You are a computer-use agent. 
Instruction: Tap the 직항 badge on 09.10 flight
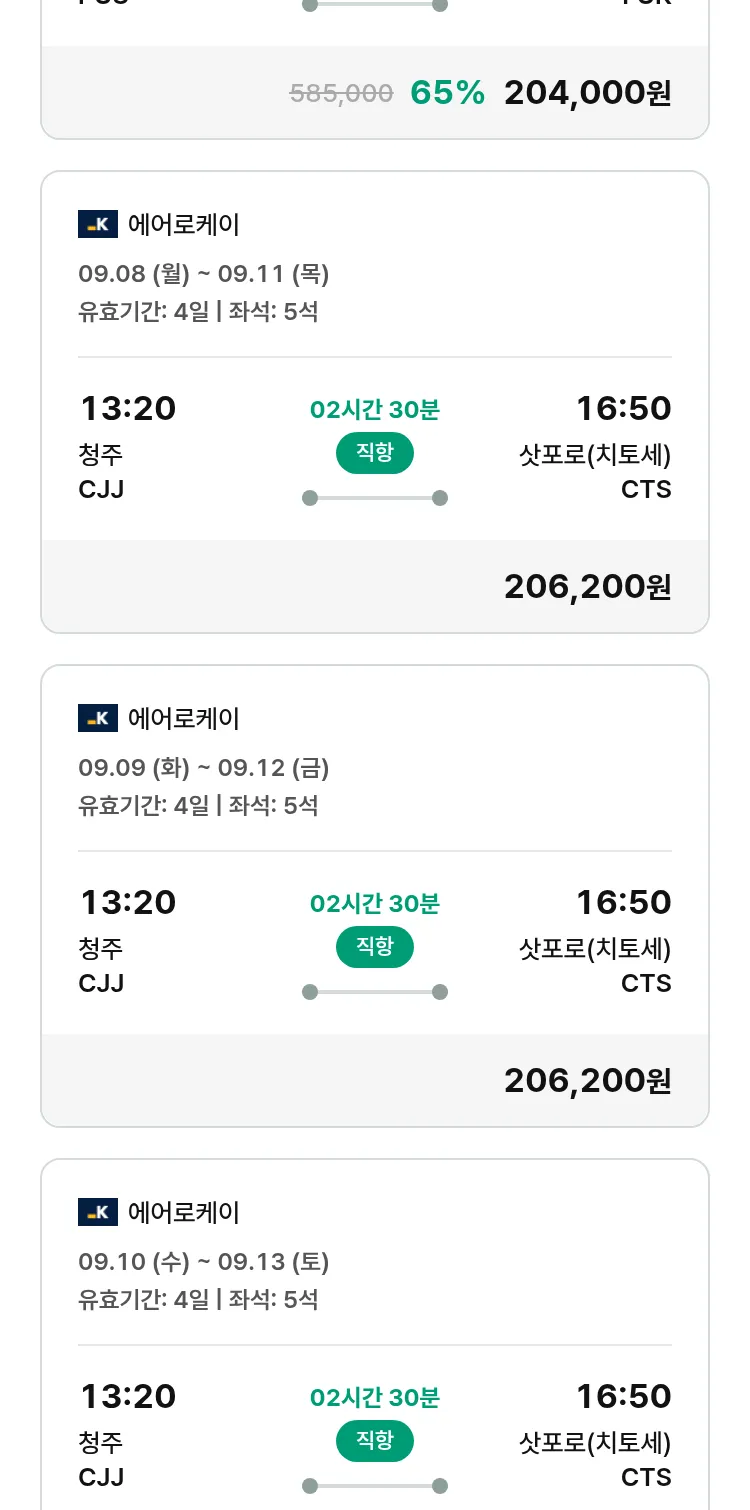(x=375, y=1441)
